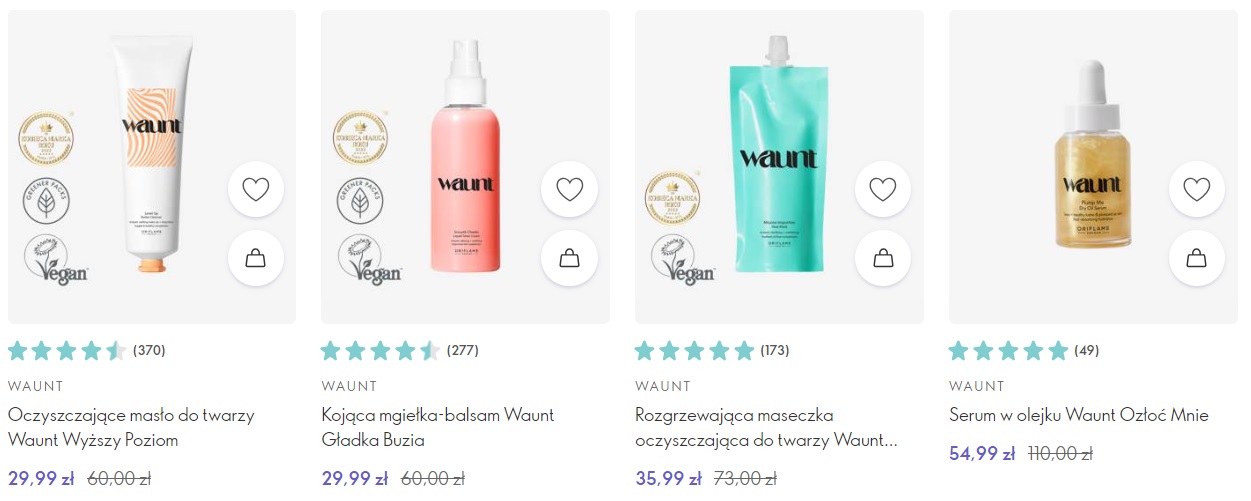Heart the Ozłoć Mnie oil serum
Screen dimensions: 1251x501
click(1197, 189)
